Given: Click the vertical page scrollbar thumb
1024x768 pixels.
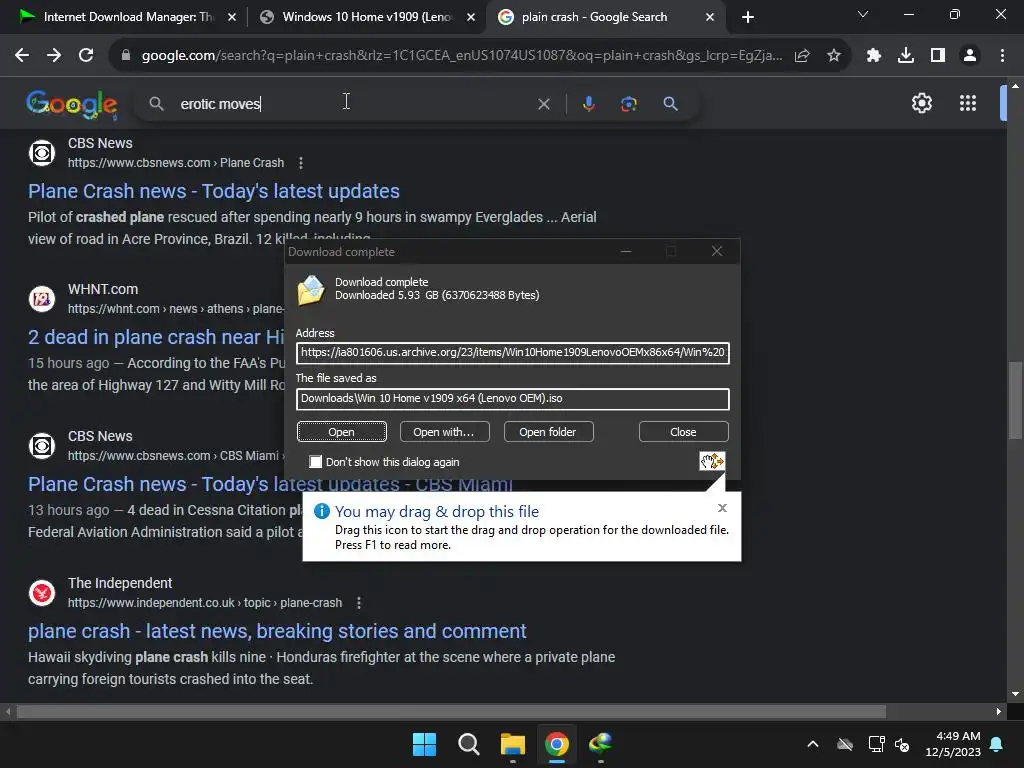Looking at the screenshot, I should coord(1014,400).
